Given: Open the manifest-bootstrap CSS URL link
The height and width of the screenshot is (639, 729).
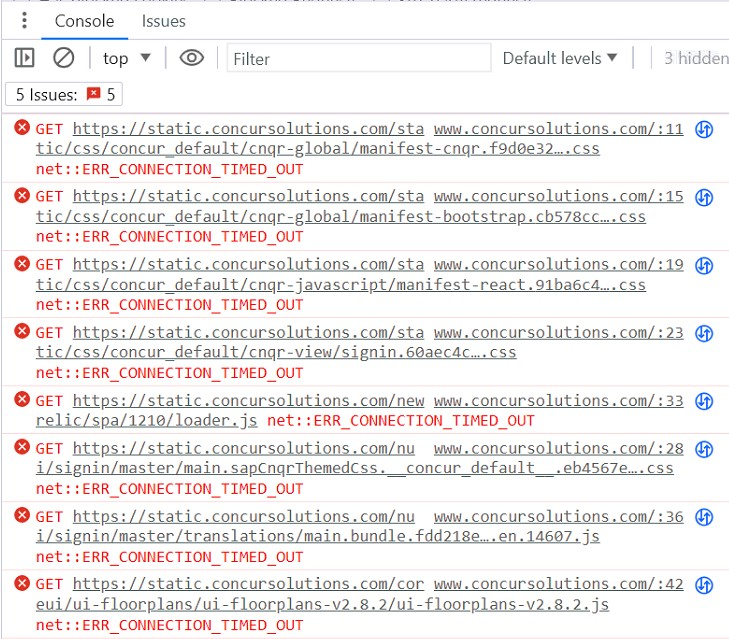Looking at the screenshot, I should click(340, 216).
